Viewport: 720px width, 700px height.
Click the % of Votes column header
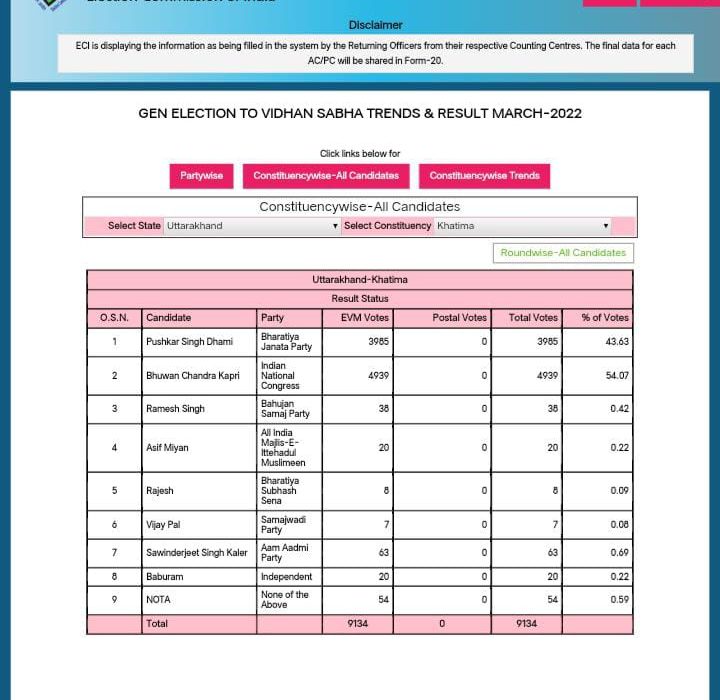(605, 318)
